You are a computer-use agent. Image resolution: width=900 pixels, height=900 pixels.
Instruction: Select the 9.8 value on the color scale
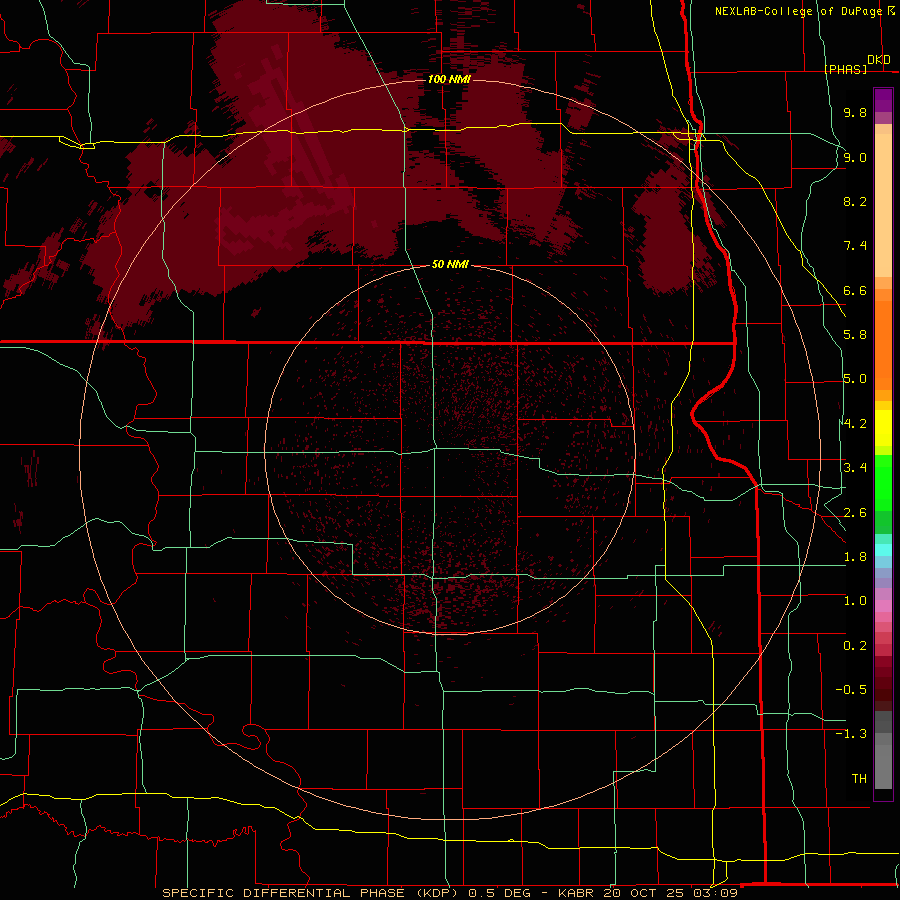[x=855, y=112]
